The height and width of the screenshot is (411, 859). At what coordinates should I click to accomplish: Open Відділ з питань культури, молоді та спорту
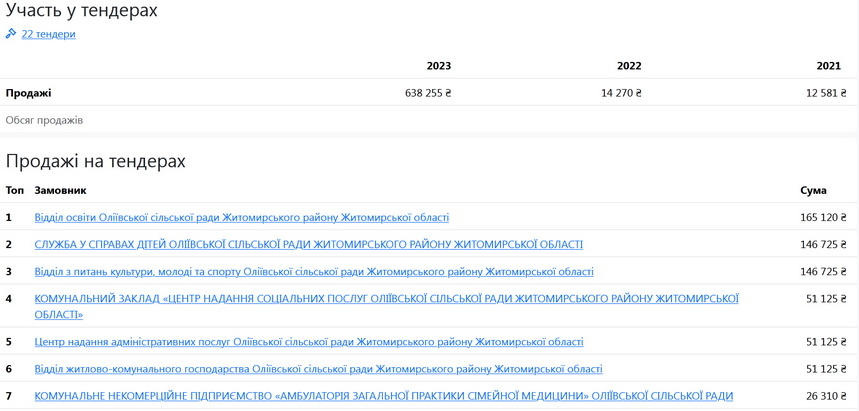click(x=313, y=271)
